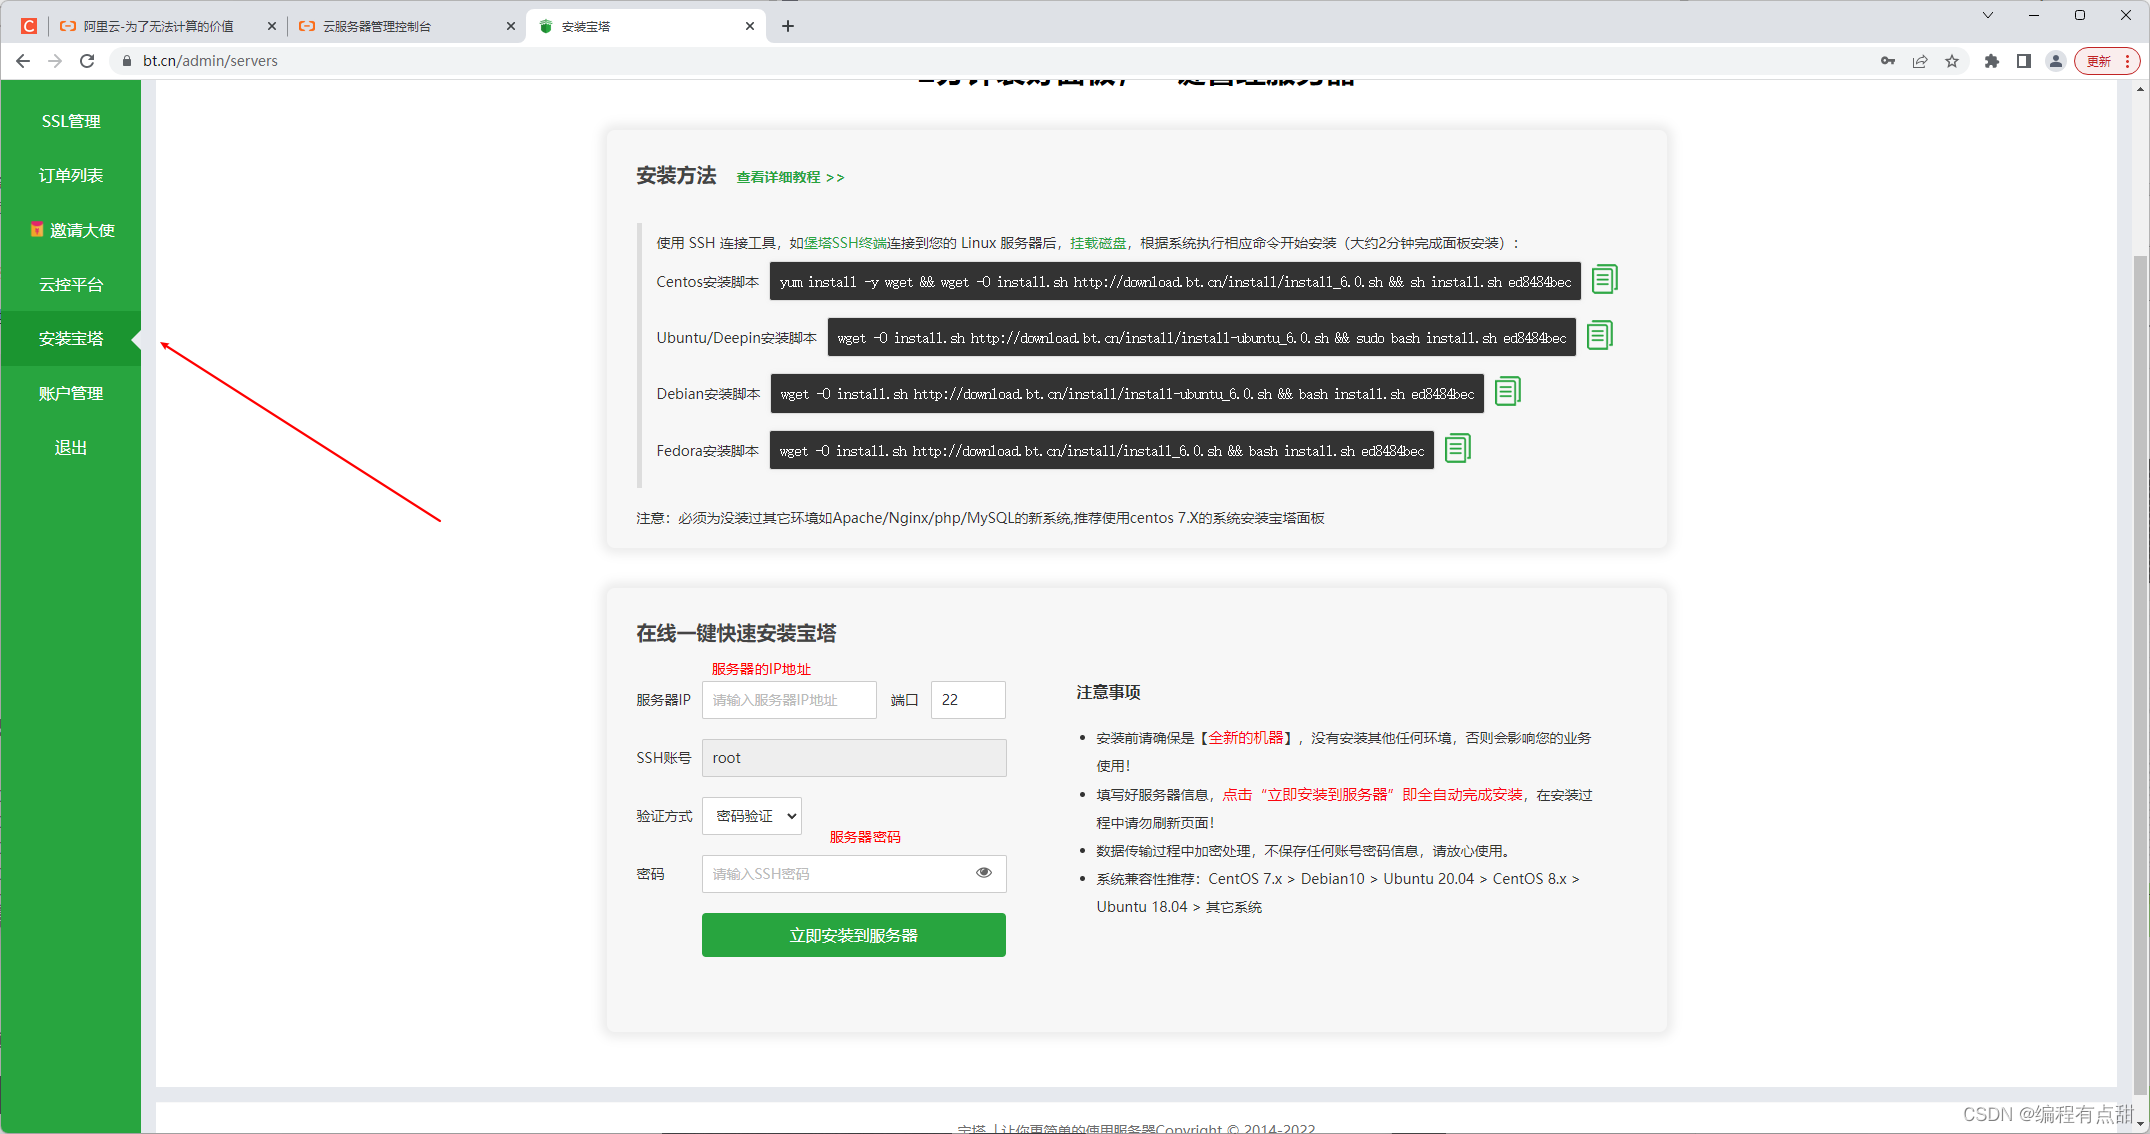
Task: Click the 安装方法 heading
Action: tap(676, 176)
